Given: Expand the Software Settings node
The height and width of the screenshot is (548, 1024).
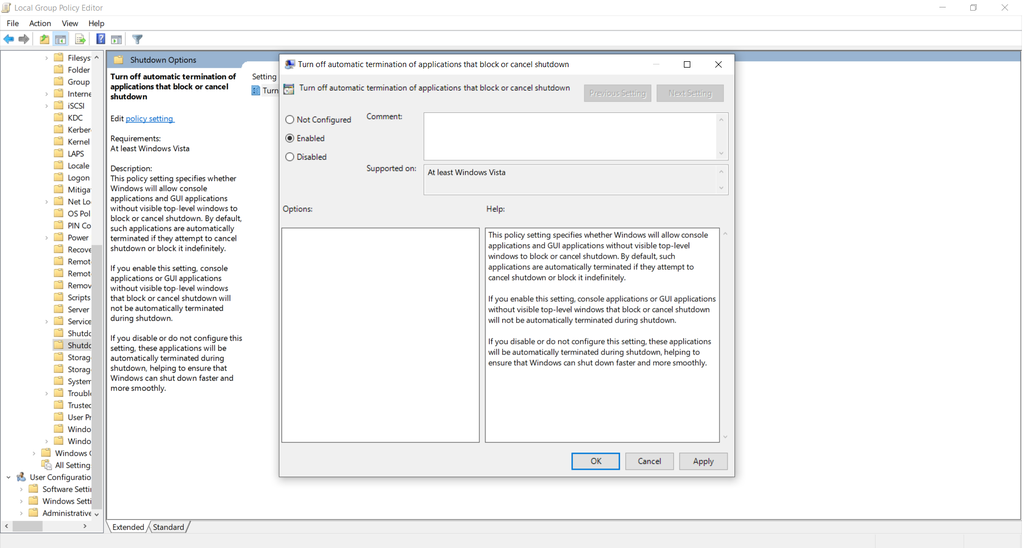Looking at the screenshot, I should point(21,489).
